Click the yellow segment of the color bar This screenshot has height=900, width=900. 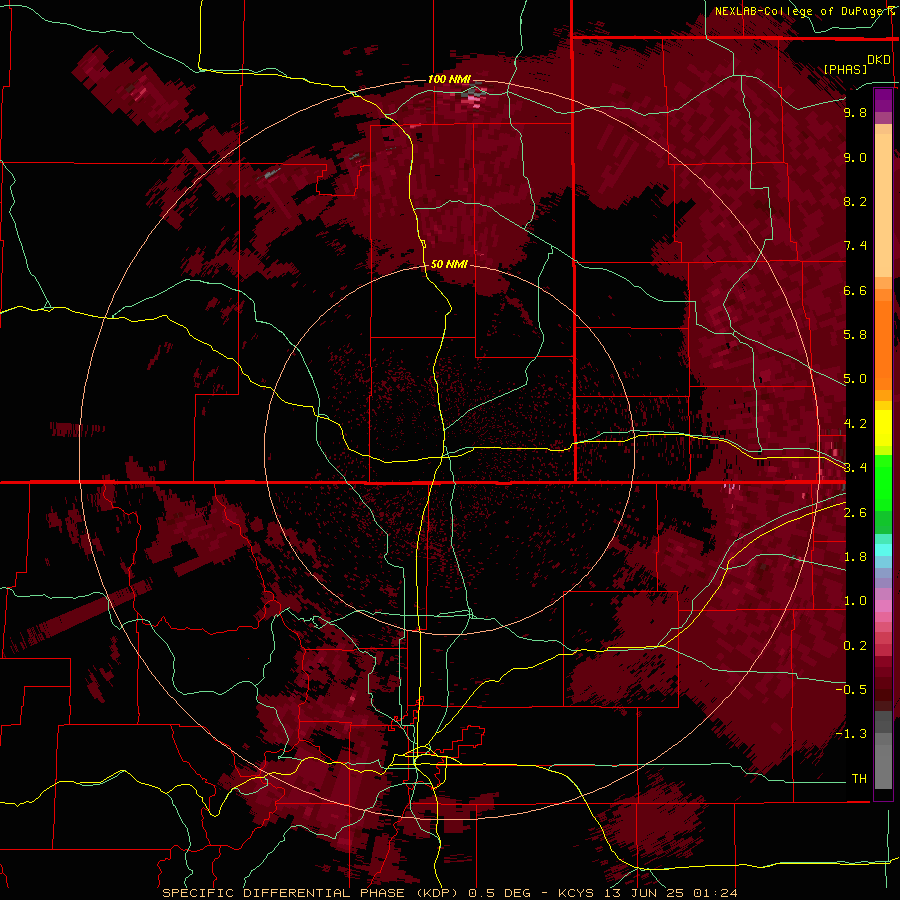pos(883,428)
